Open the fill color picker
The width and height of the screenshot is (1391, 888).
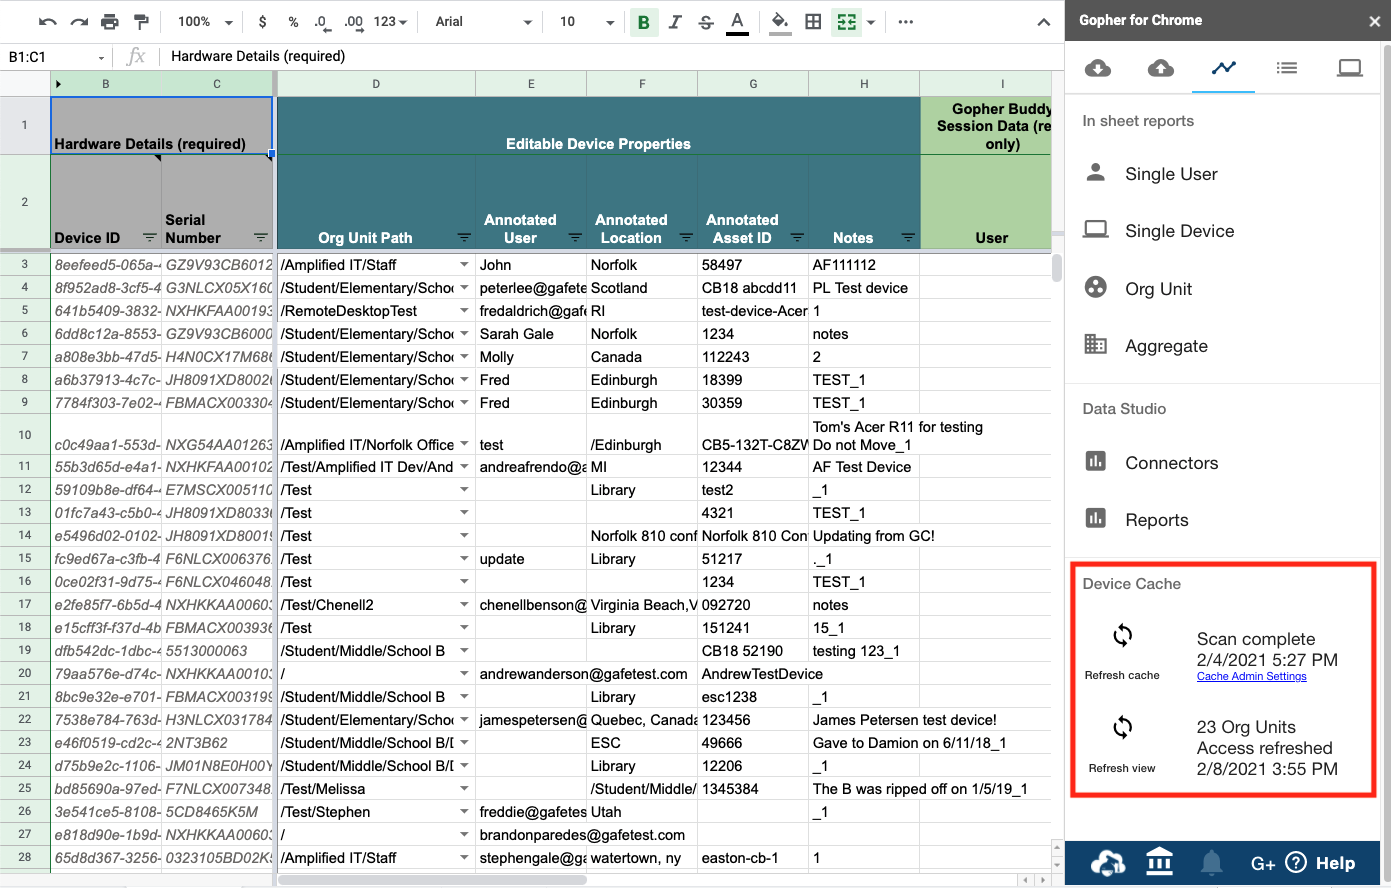pyautogui.click(x=780, y=22)
